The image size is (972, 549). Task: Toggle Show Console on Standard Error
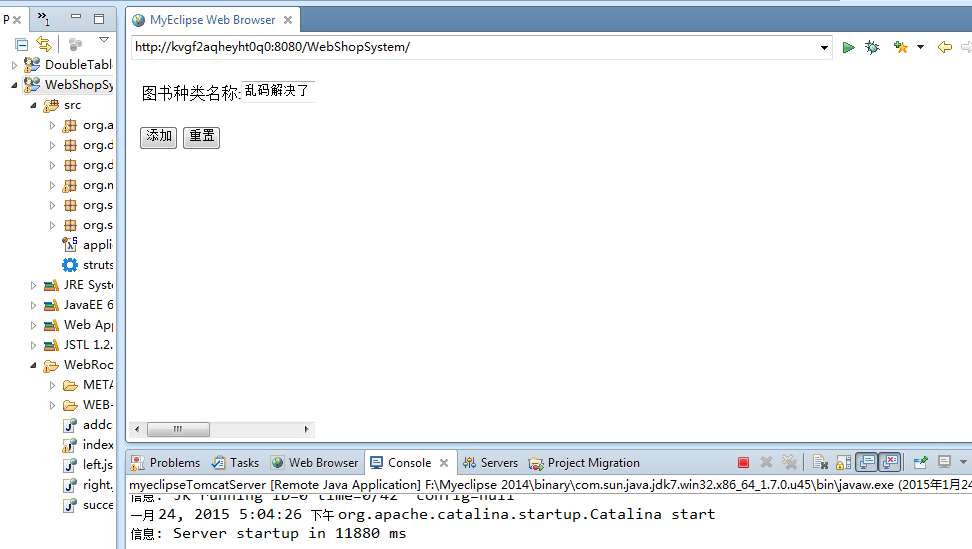click(x=890, y=462)
